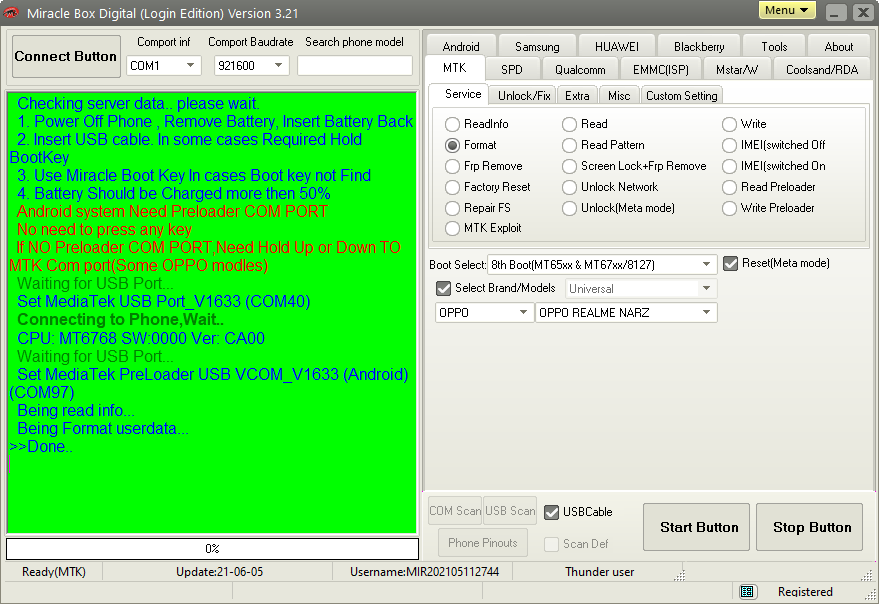
Task: Open the Menu dropdown in title bar
Action: point(787,11)
